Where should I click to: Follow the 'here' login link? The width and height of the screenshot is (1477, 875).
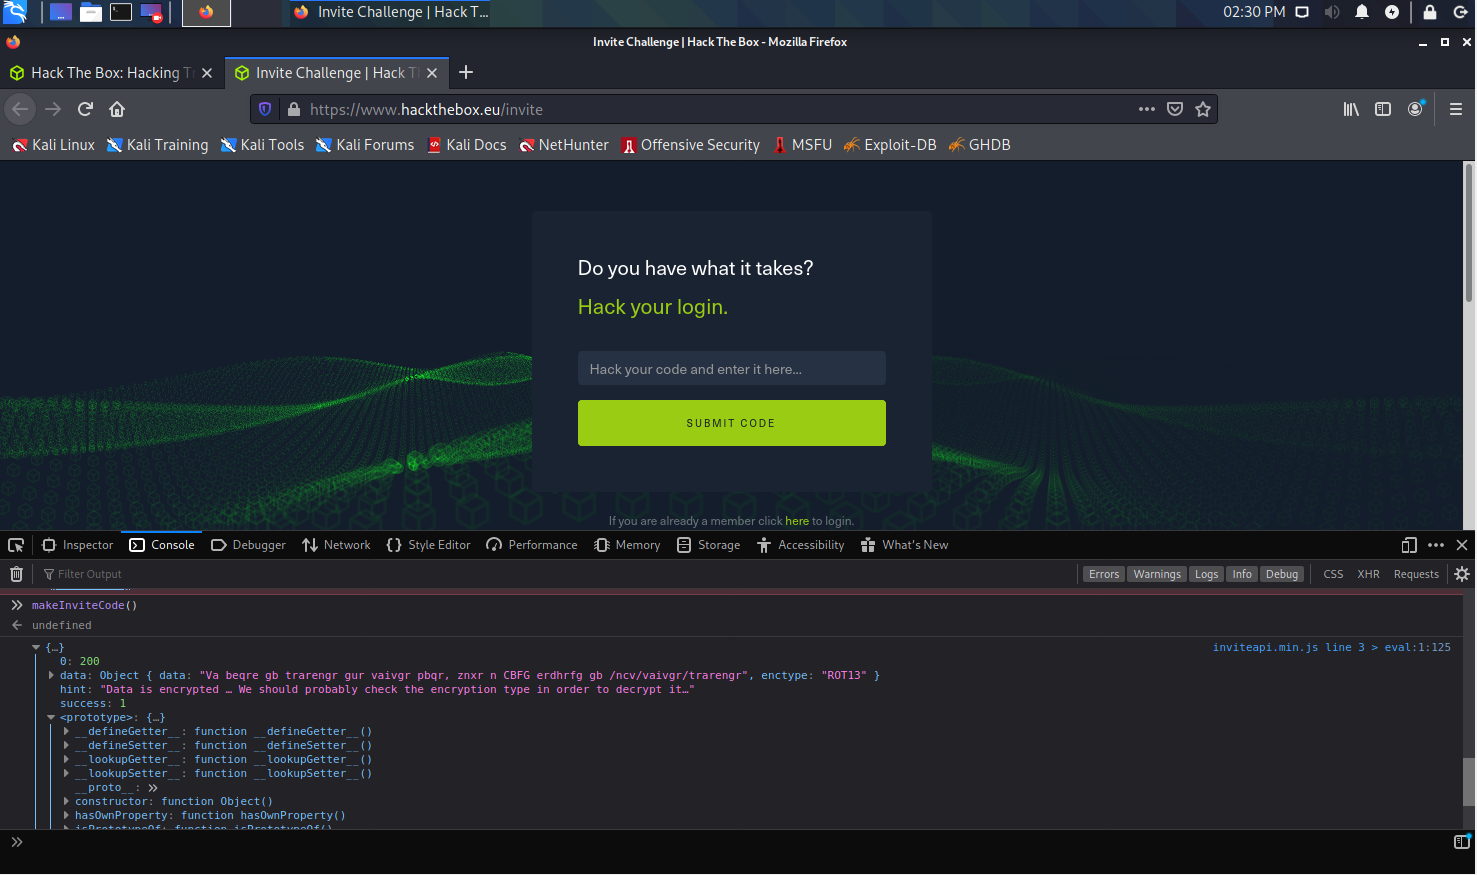coord(797,521)
